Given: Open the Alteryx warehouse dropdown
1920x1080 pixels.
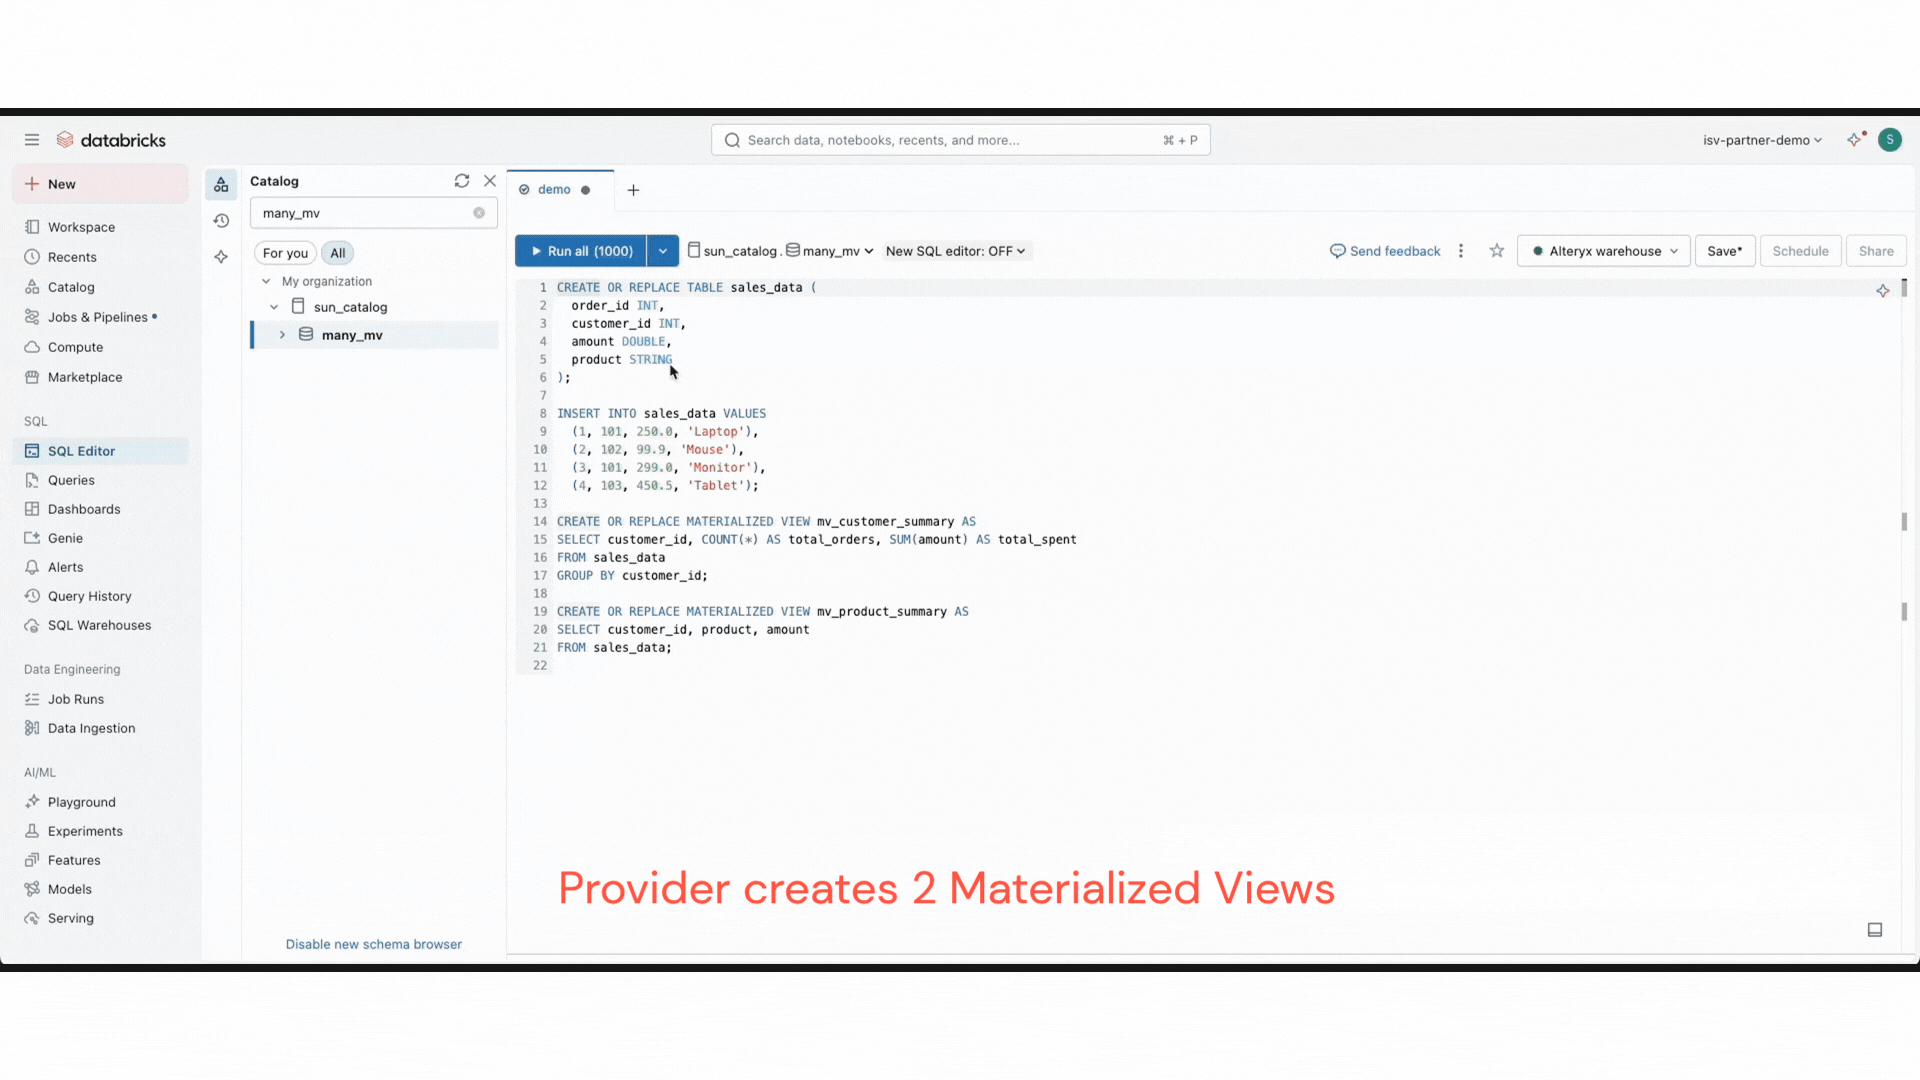Looking at the screenshot, I should [x=1603, y=251].
